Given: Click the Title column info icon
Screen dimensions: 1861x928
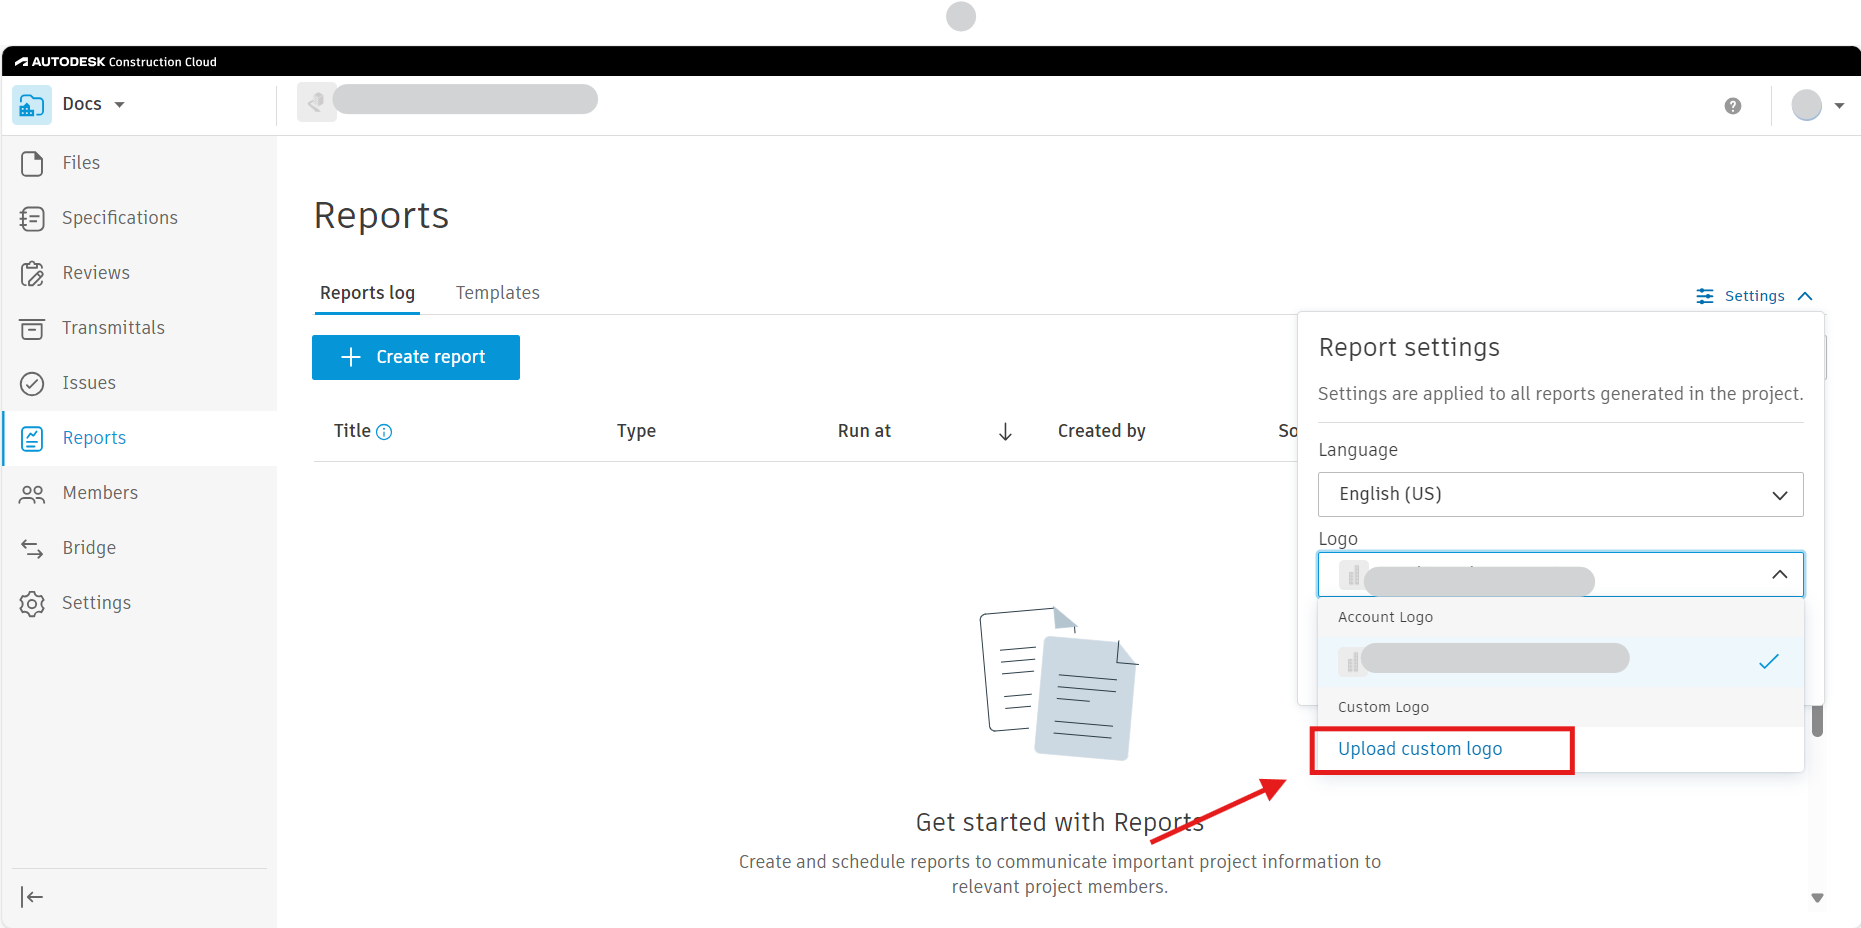Looking at the screenshot, I should pyautogui.click(x=384, y=431).
